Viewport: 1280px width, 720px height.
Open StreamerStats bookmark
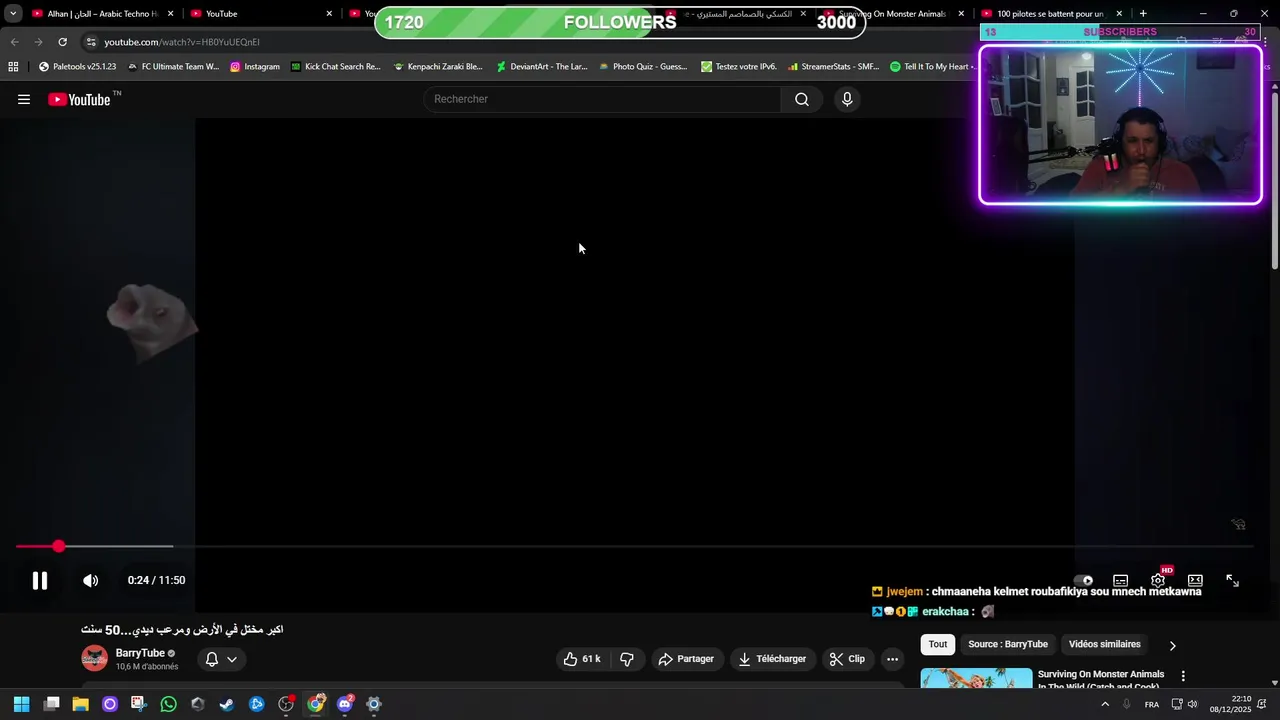click(833, 67)
